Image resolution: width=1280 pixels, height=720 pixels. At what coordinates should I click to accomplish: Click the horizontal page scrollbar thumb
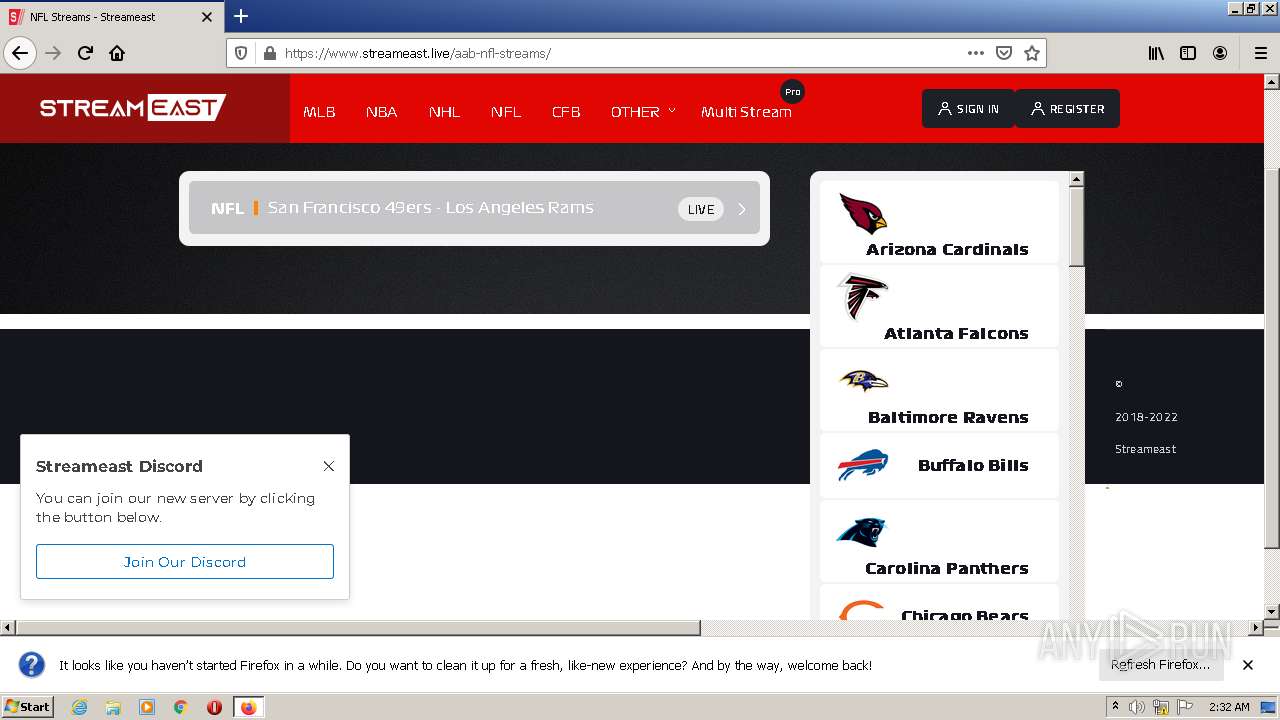(x=358, y=628)
